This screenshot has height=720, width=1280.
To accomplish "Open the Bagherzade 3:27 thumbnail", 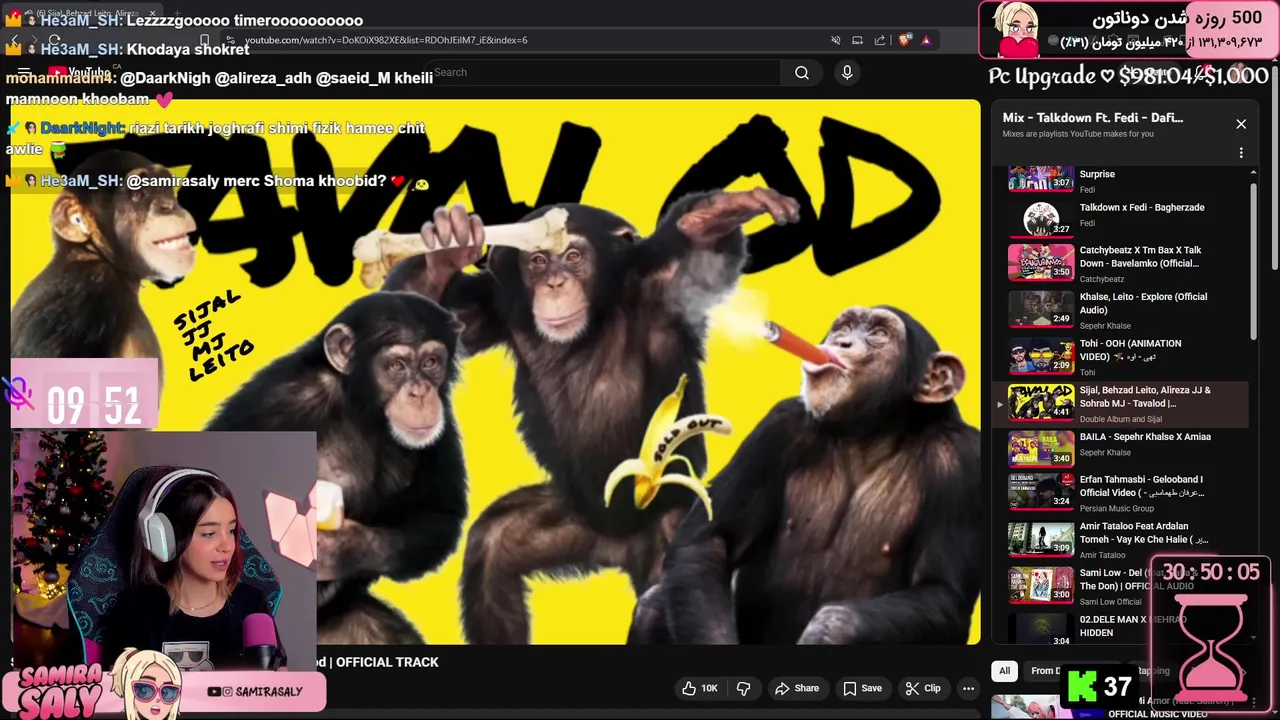I will coord(1040,220).
